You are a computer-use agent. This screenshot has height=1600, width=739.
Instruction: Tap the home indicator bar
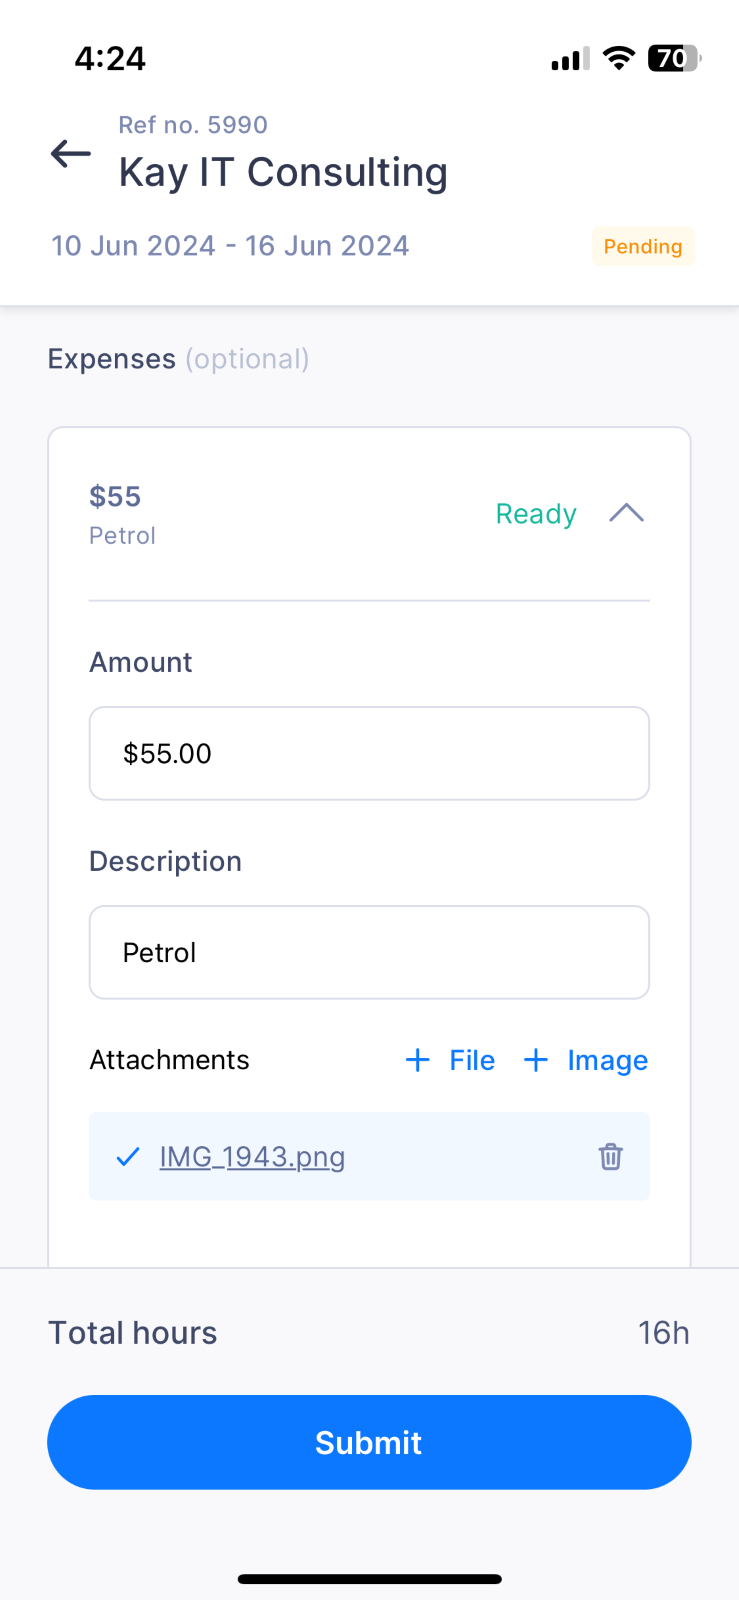point(369,1579)
